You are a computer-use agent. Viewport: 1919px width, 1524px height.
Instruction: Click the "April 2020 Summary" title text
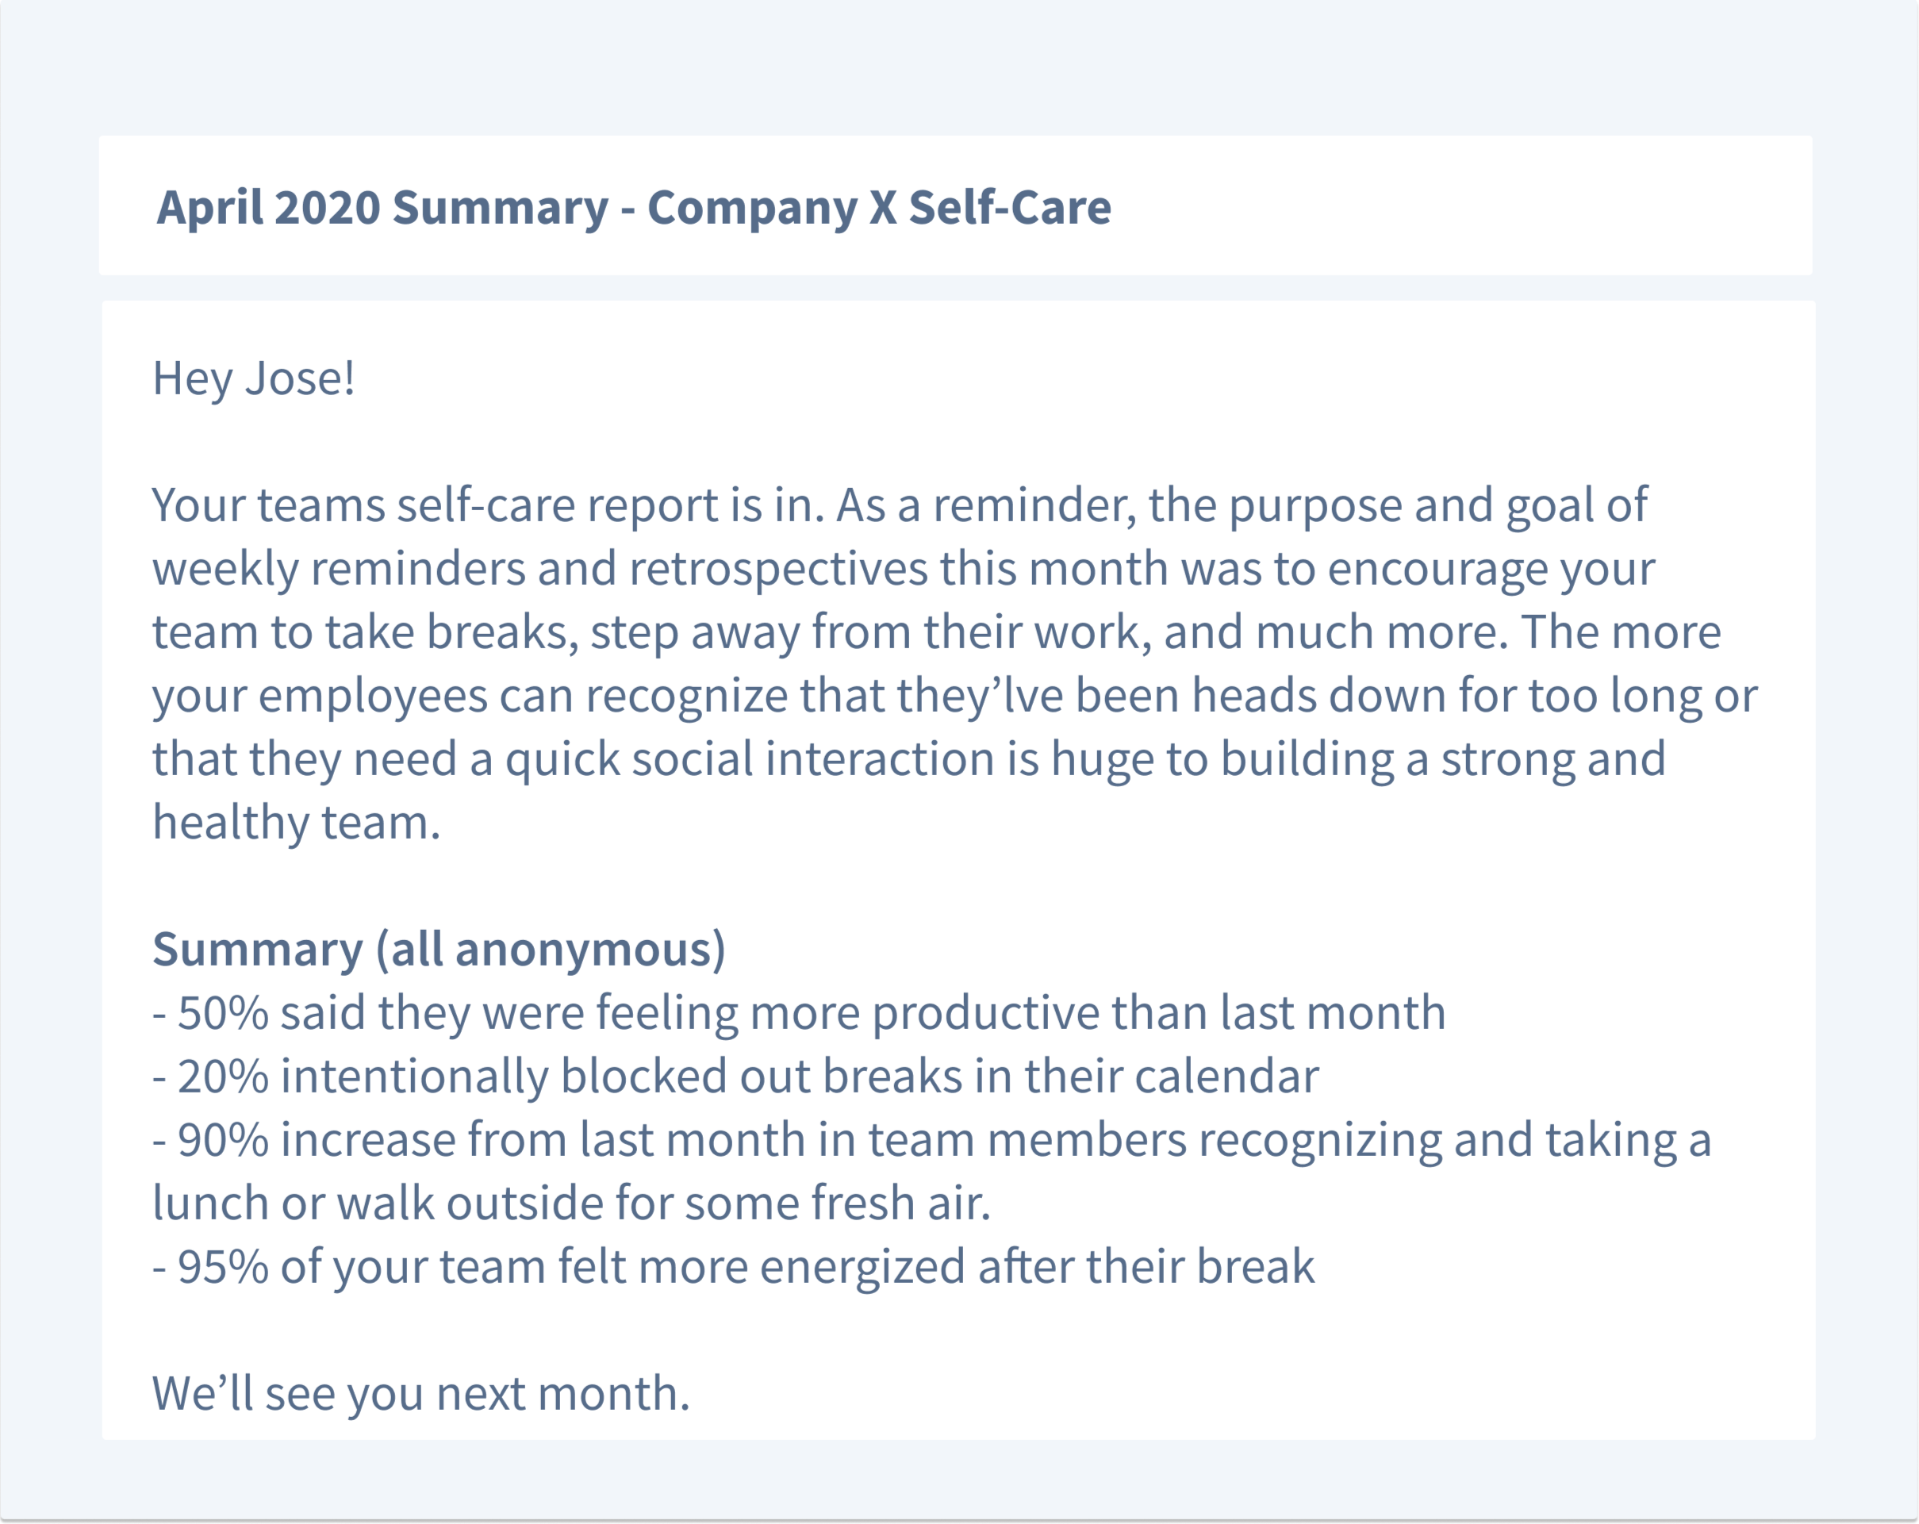click(x=382, y=208)
